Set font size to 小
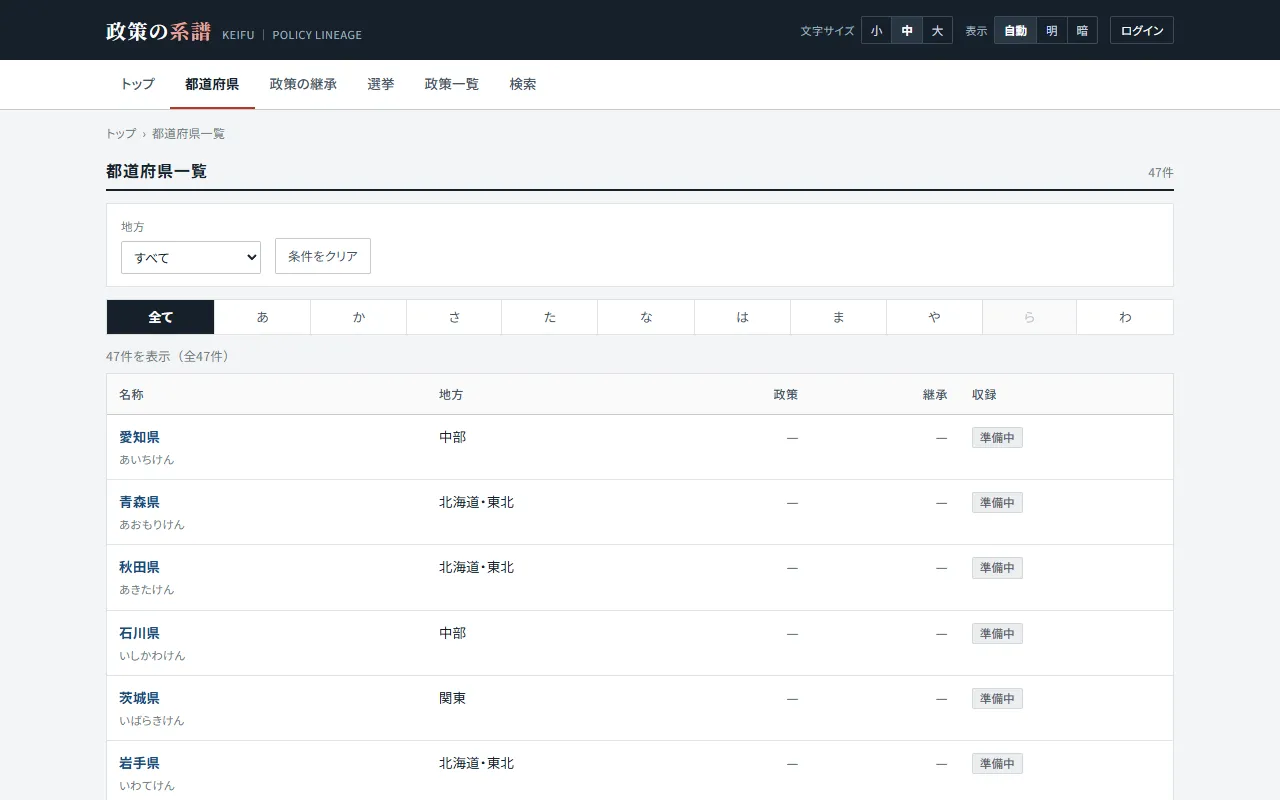Screen dimensions: 1280x800 click(876, 30)
